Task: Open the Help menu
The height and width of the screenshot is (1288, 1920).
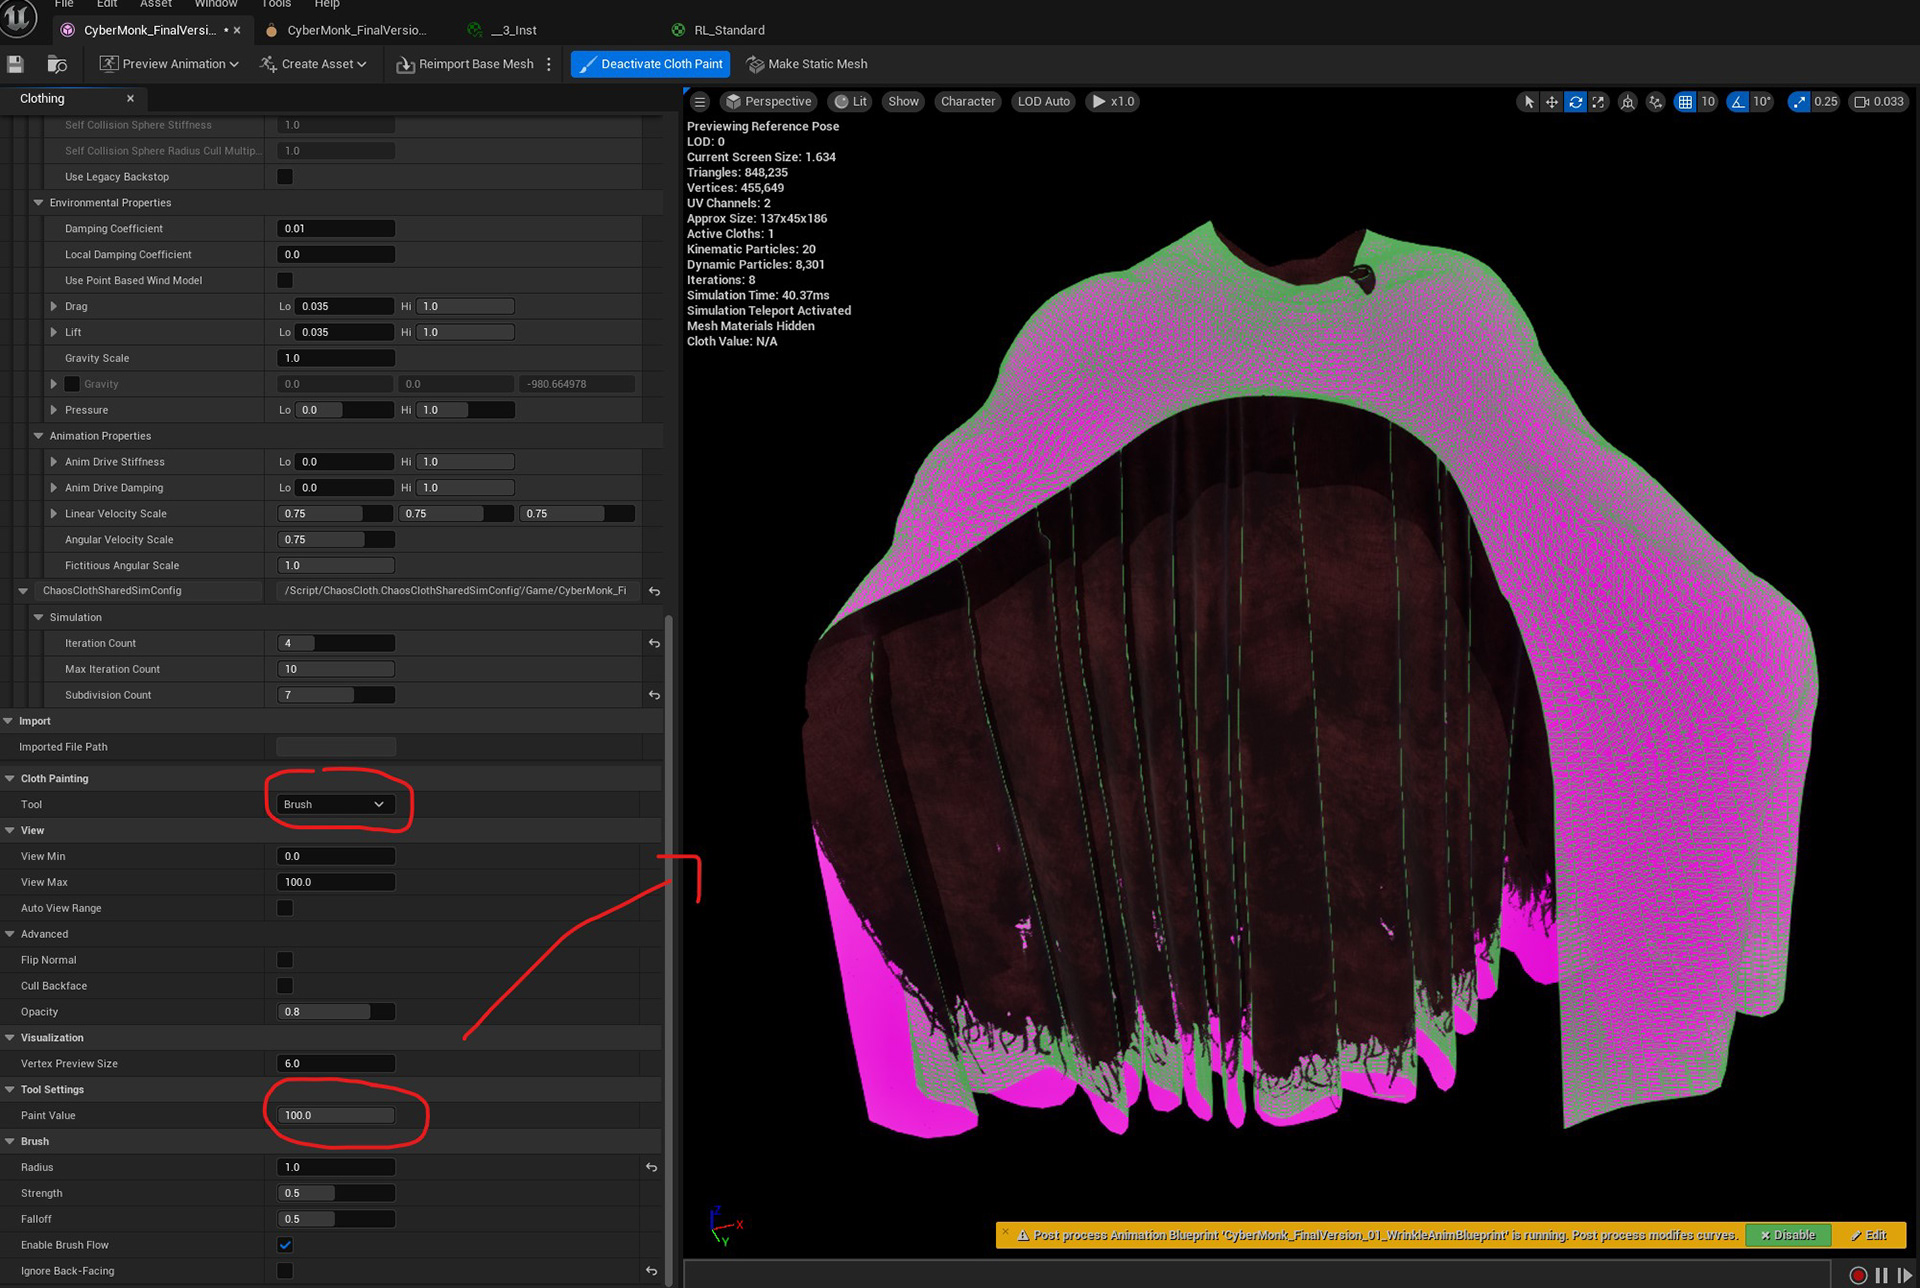Action: click(327, 4)
